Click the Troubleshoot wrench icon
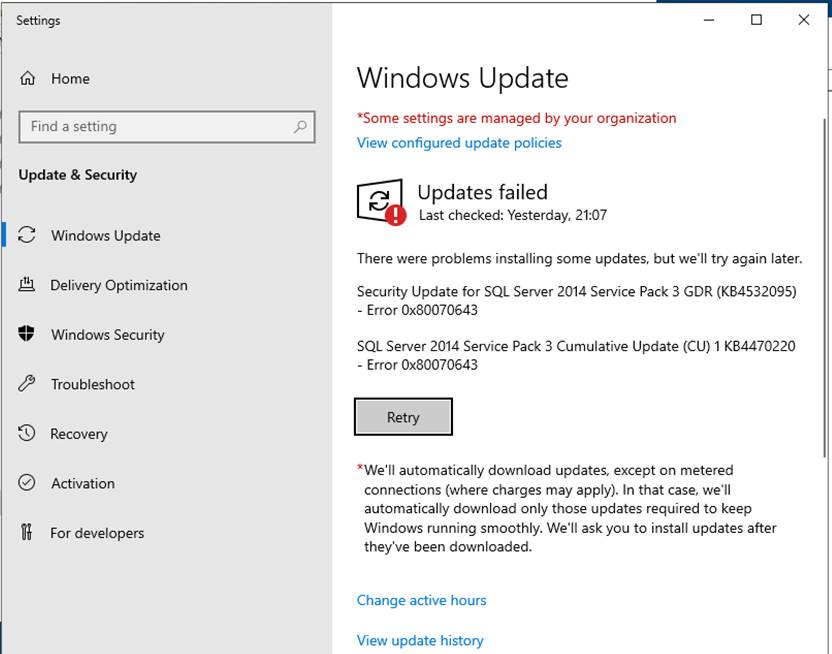 (27, 383)
